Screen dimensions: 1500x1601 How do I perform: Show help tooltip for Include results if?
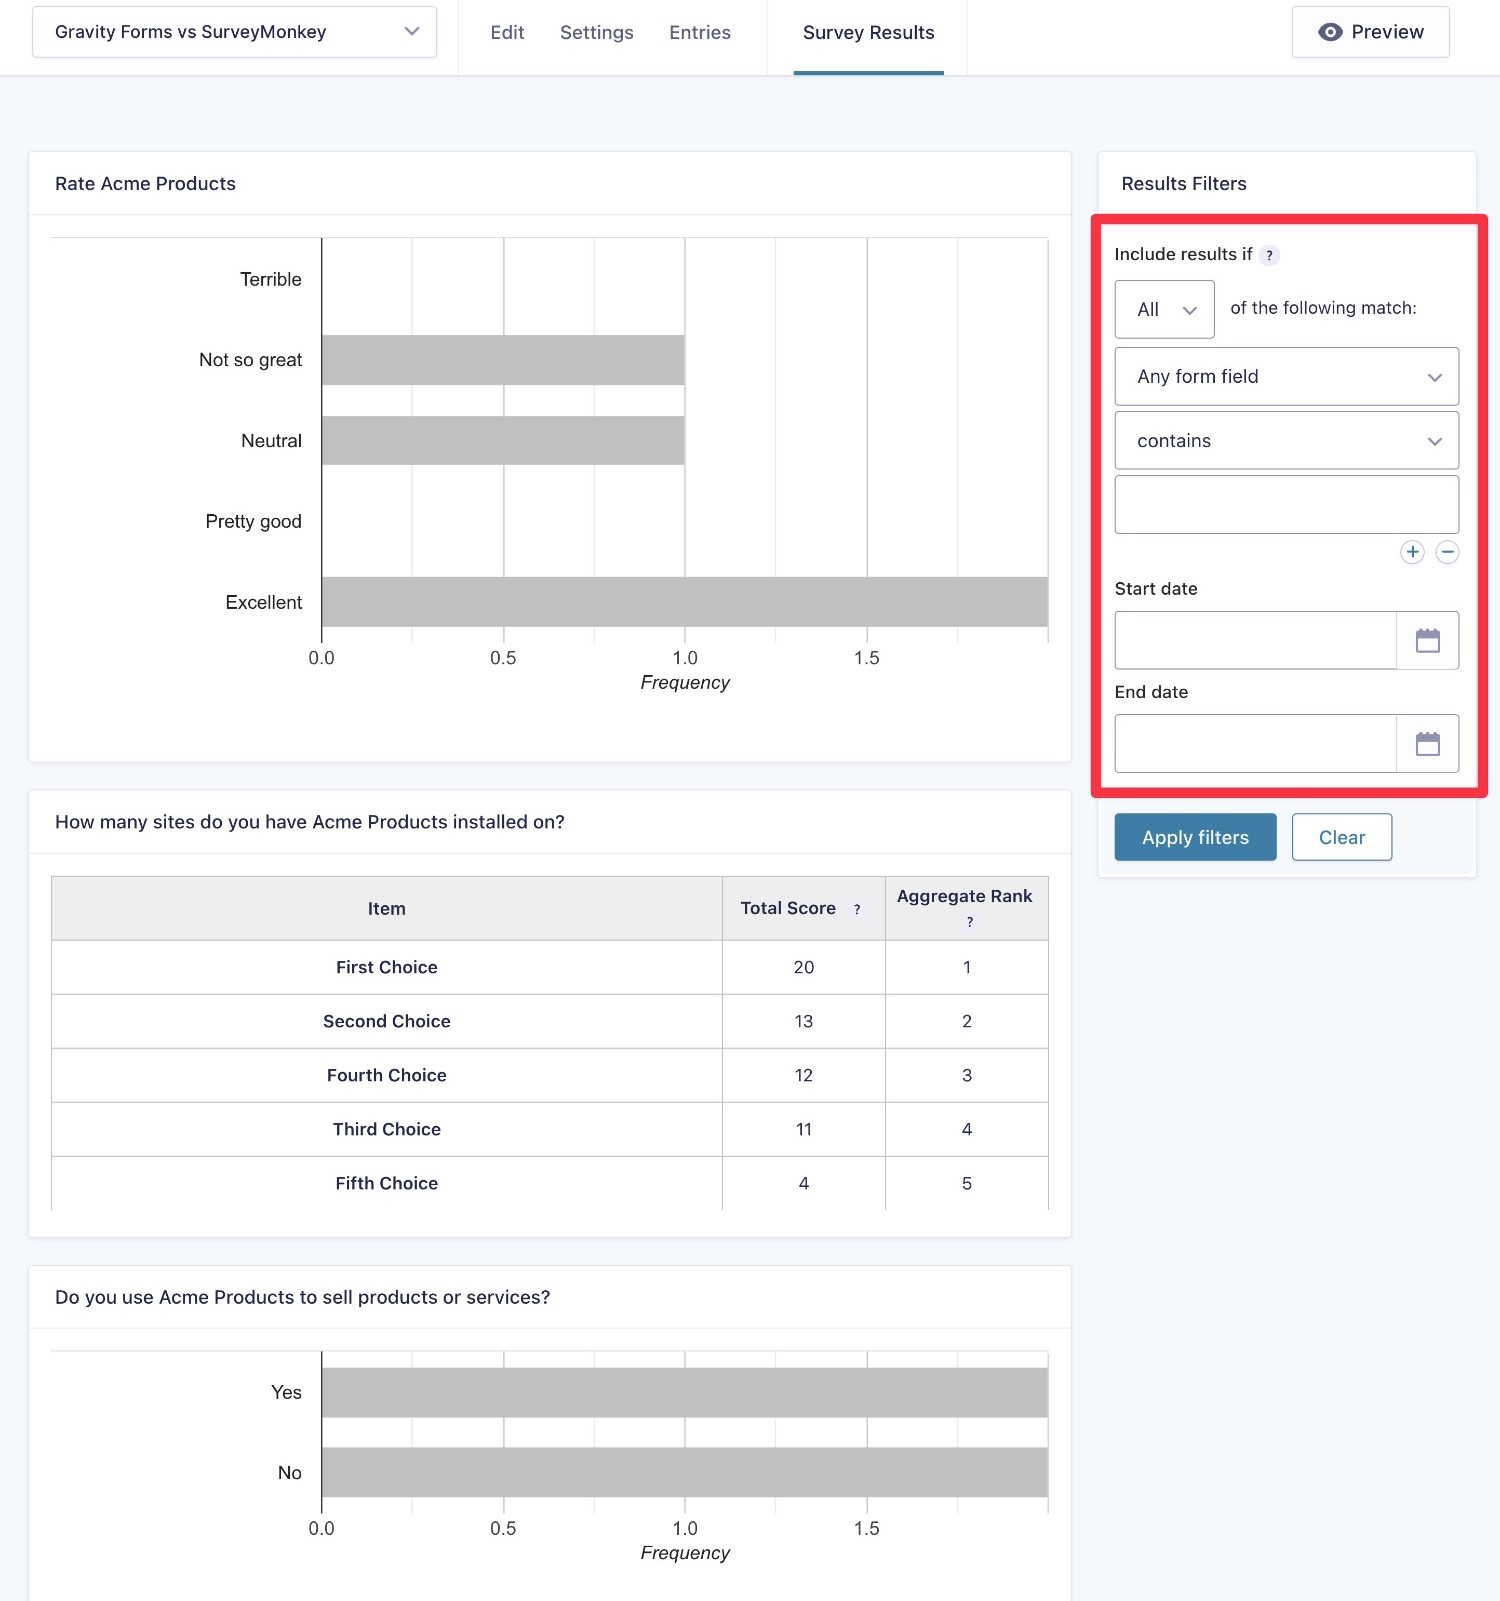1269,255
